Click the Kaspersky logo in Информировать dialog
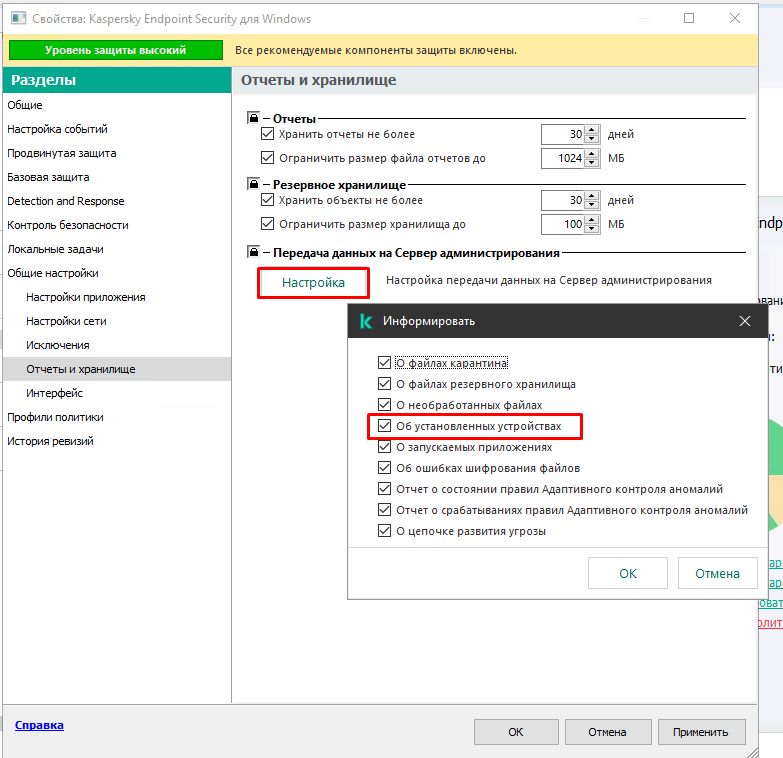 click(366, 321)
